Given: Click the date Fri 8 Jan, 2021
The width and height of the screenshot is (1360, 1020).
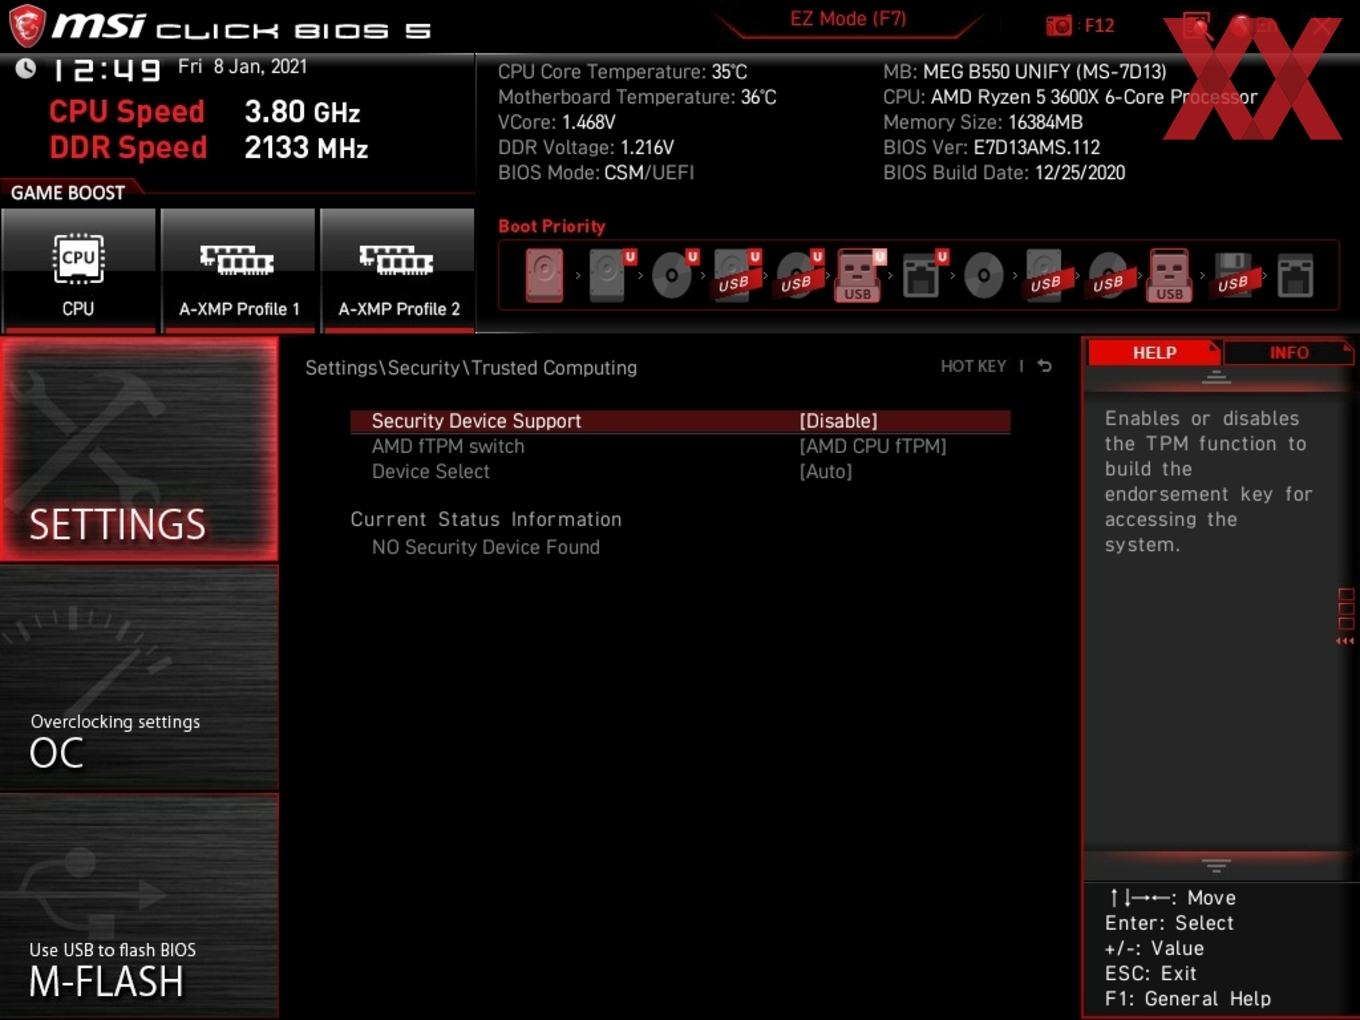Looking at the screenshot, I should coord(242,66).
